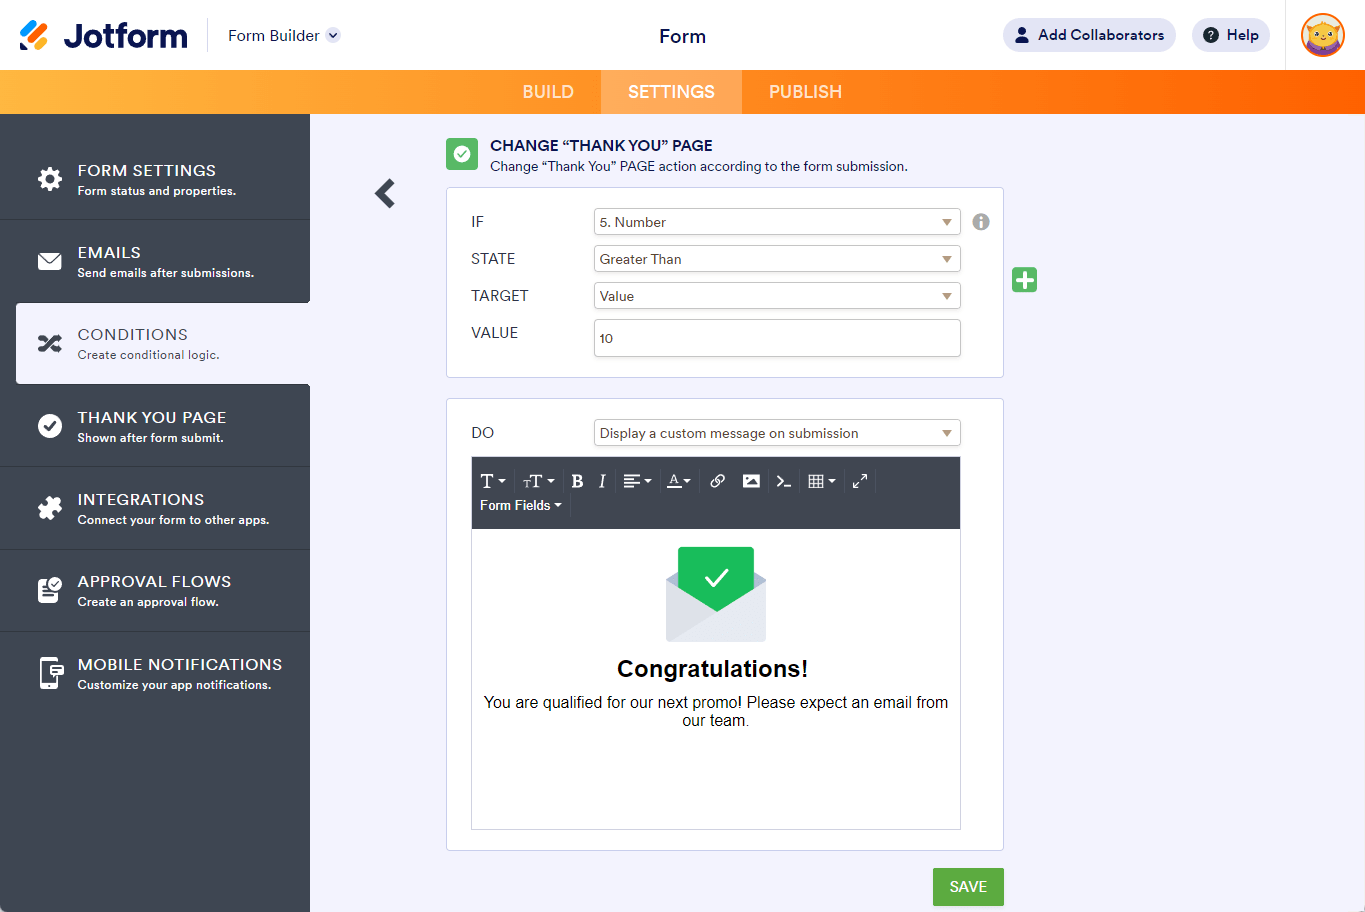The image size is (1365, 912).
Task: Click the Emails envelope icon
Action: pyautogui.click(x=50, y=261)
